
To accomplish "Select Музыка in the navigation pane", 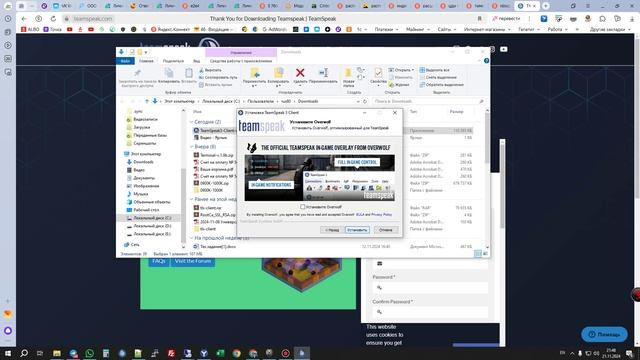I will (x=138, y=194).
